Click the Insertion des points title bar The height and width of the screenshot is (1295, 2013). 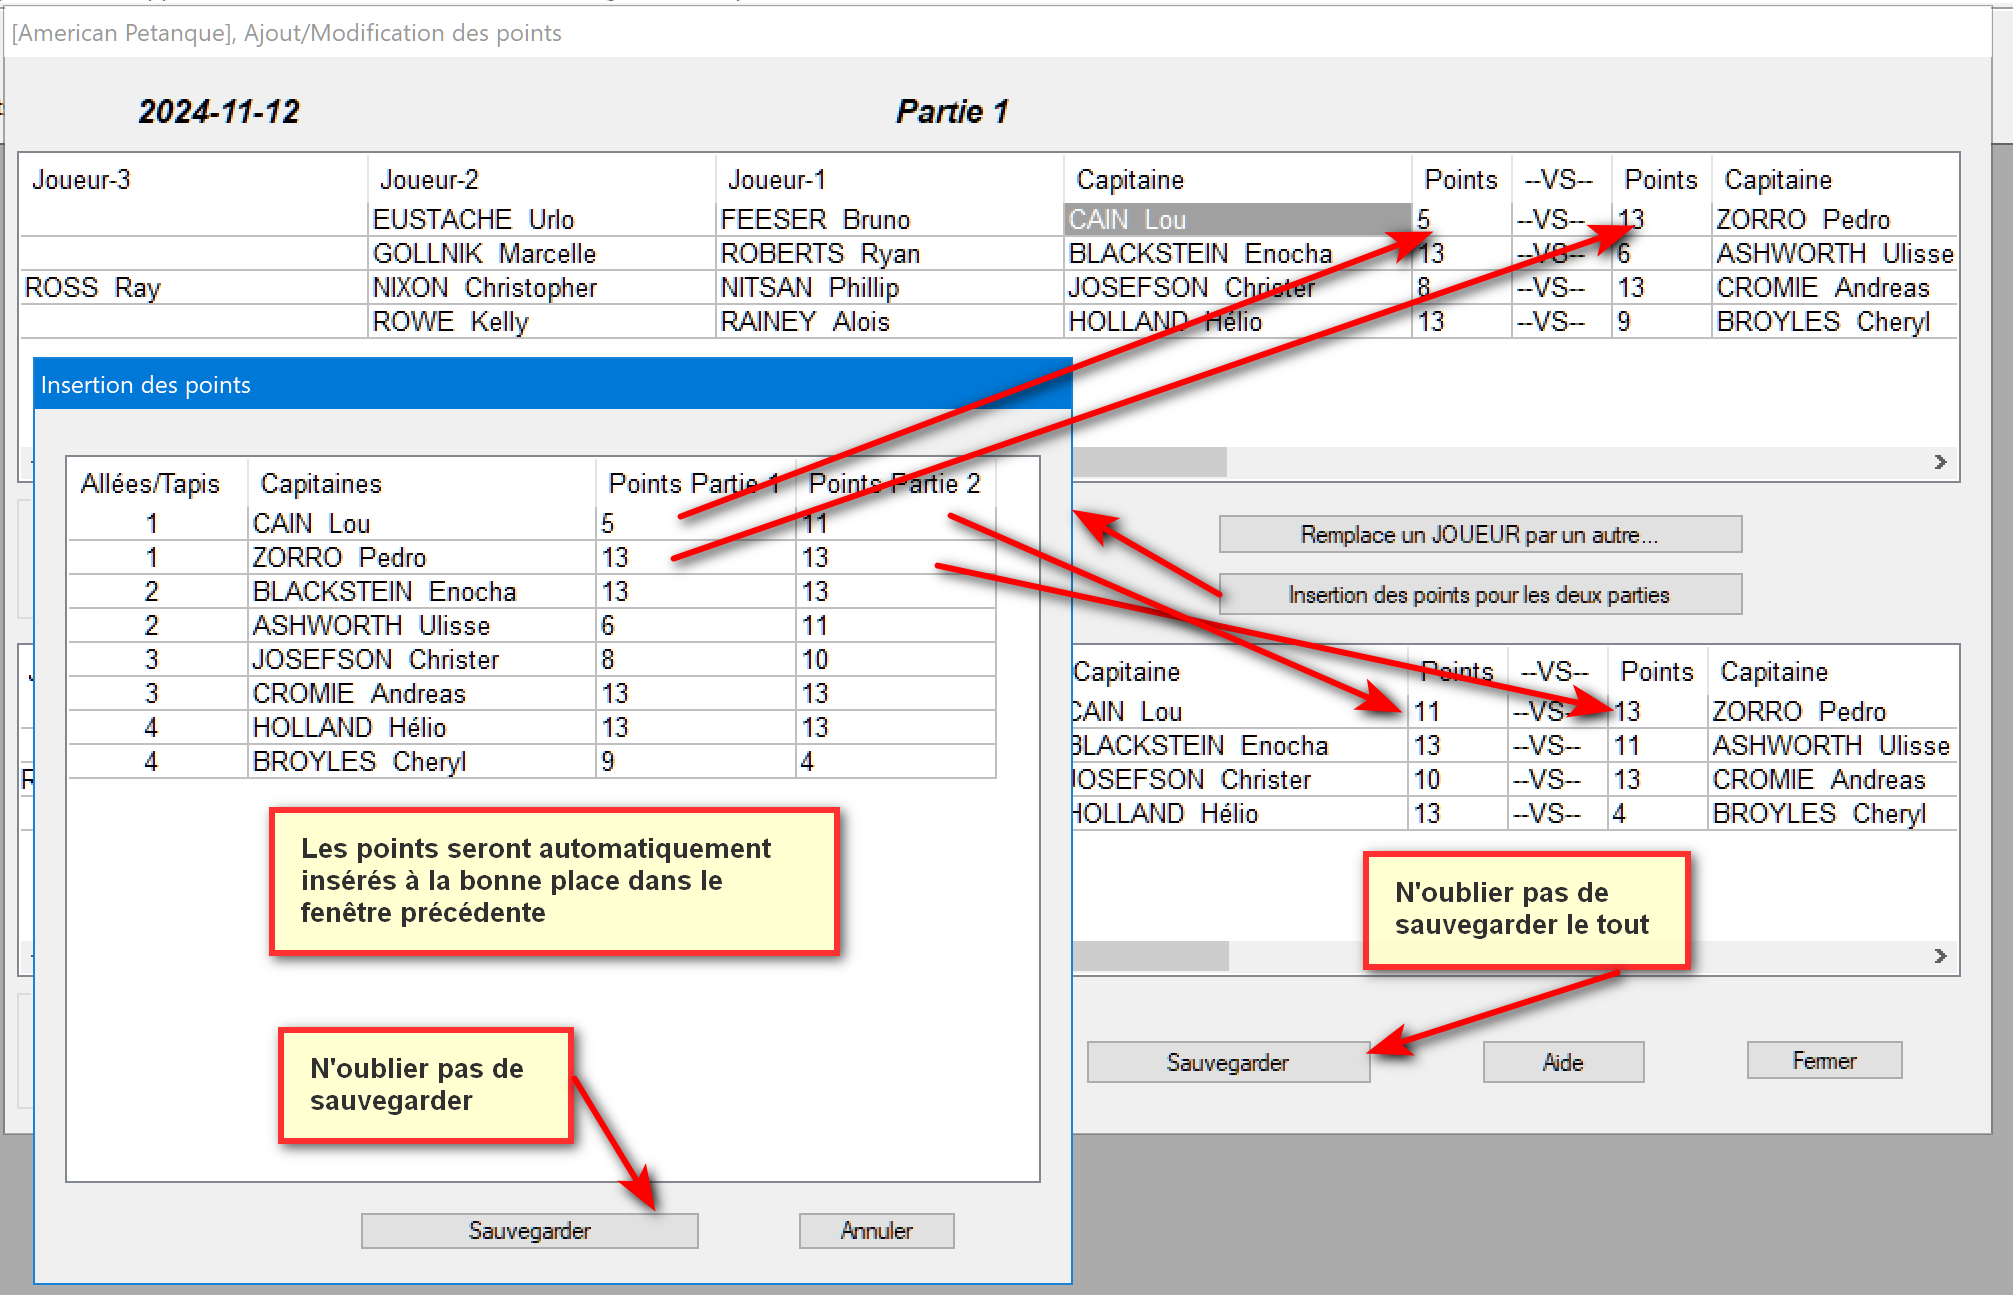pos(552,385)
